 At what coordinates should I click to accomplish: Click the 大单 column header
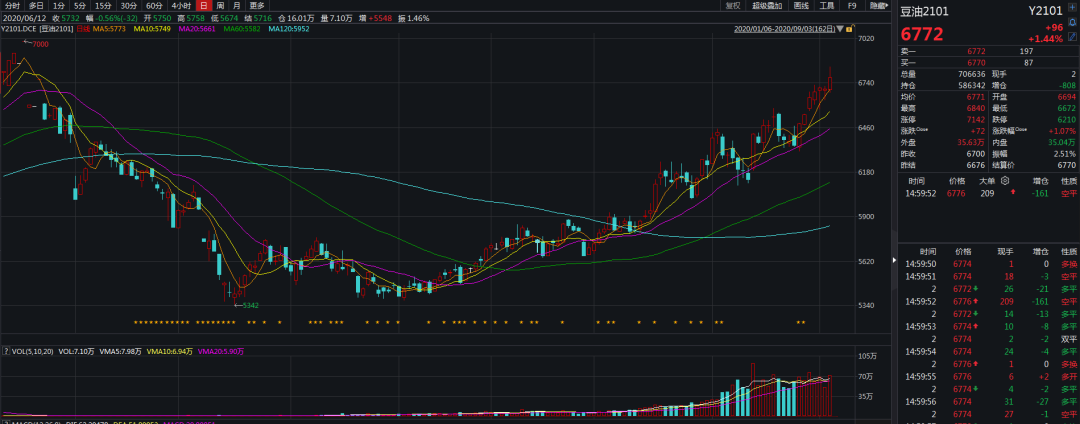click(988, 180)
